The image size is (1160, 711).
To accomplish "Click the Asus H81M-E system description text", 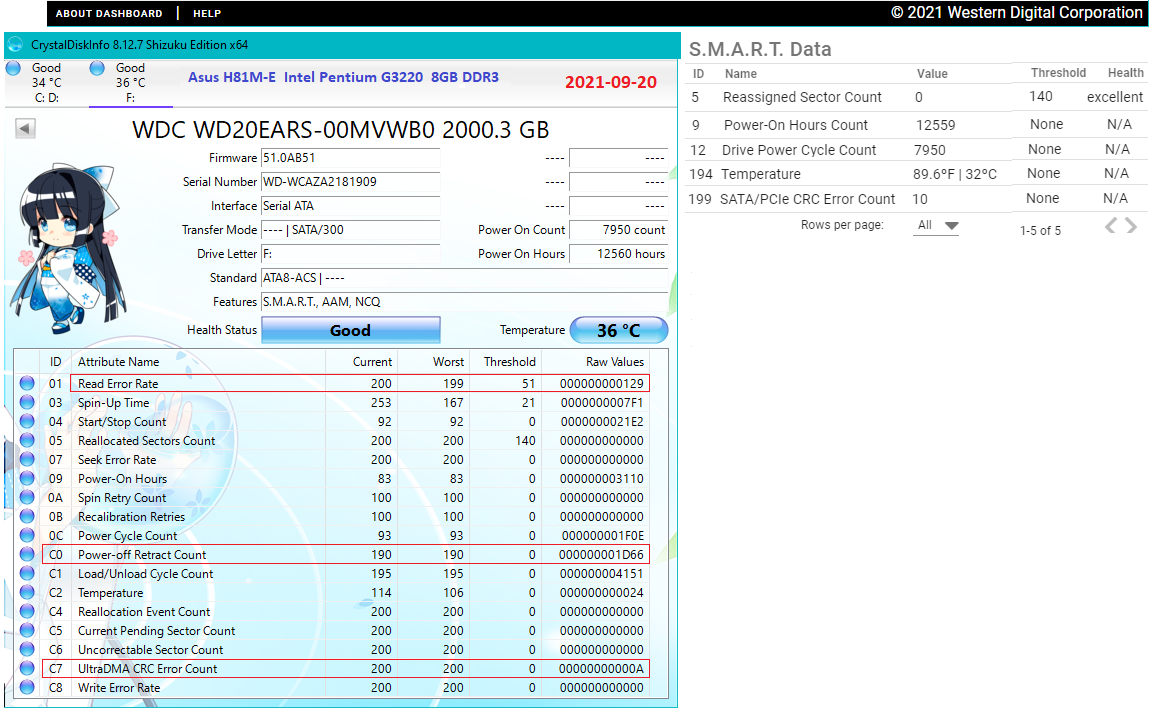I will (343, 77).
